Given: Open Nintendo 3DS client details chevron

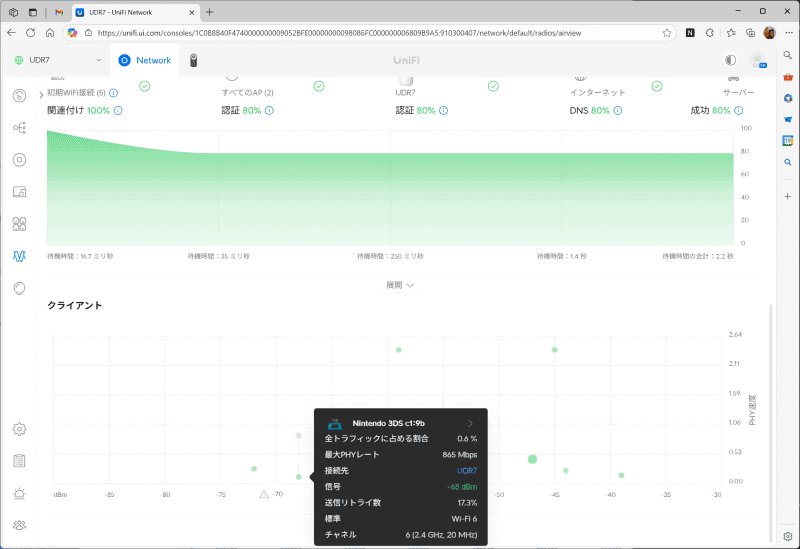Looking at the screenshot, I should coord(470,423).
